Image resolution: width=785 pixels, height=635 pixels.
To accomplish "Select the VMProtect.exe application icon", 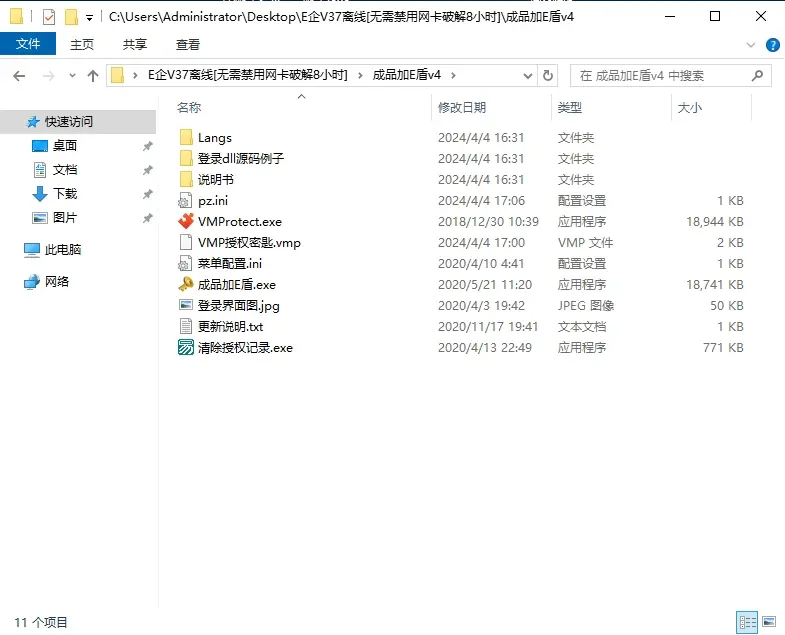I will coord(186,221).
